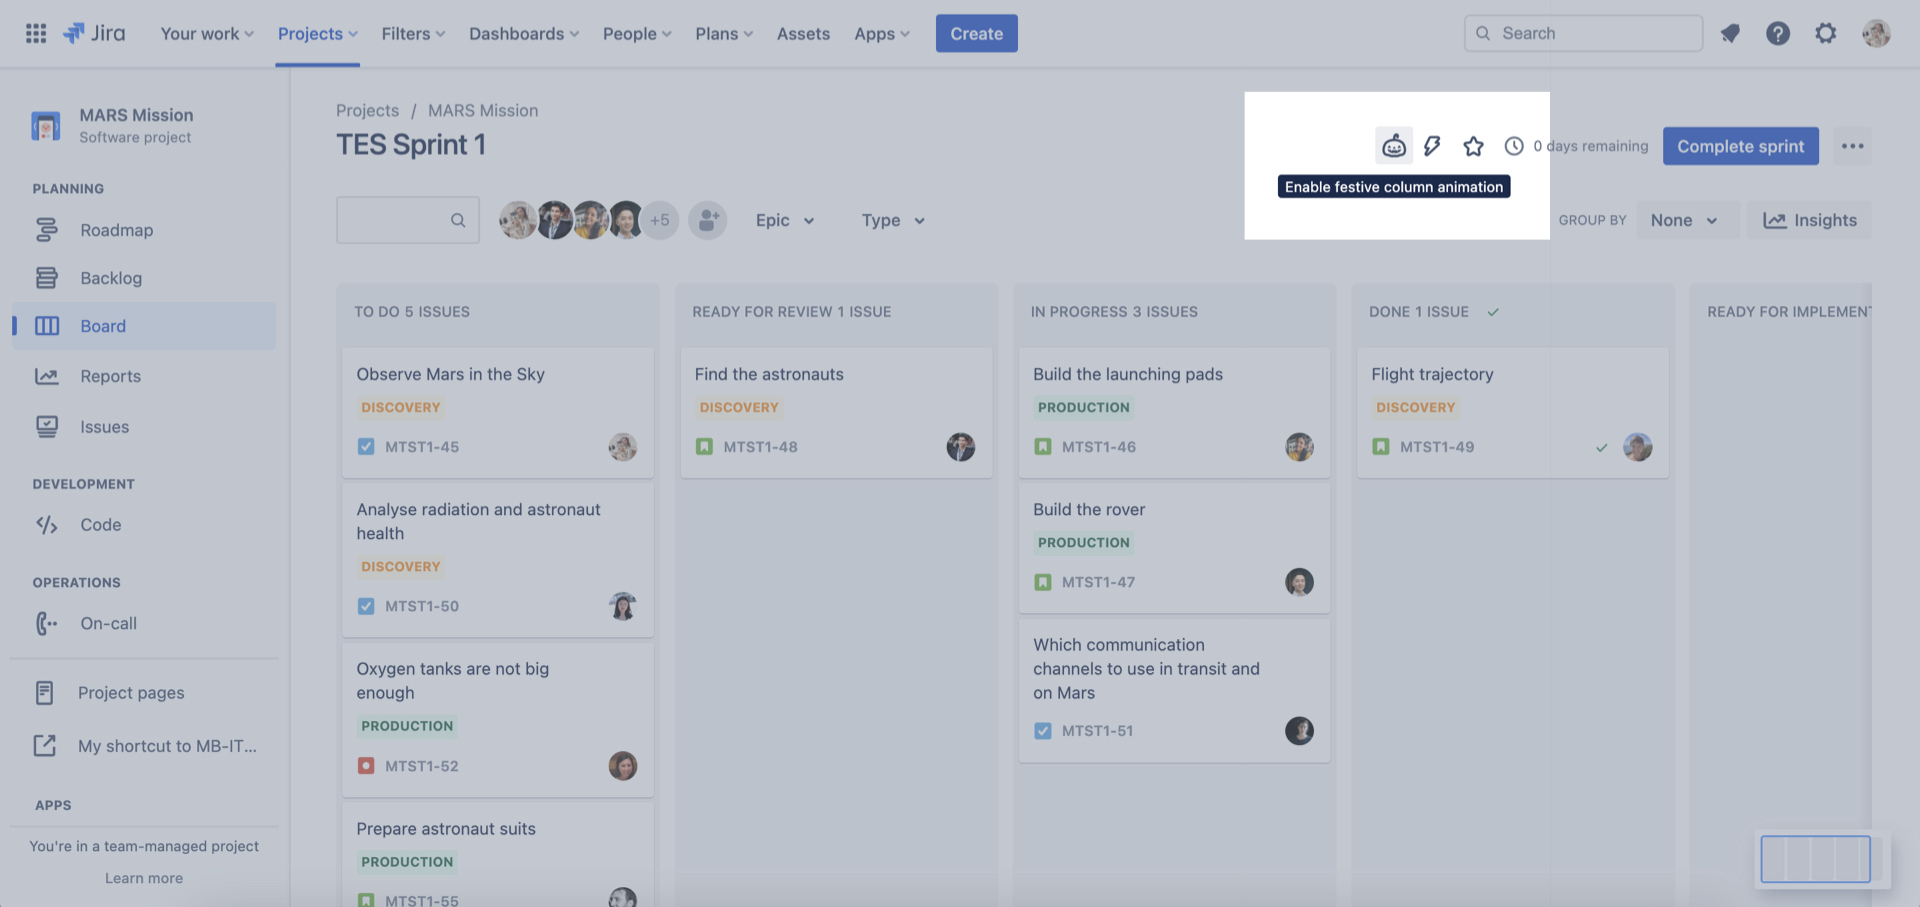Open the On-call sidebar item
This screenshot has width=1920, height=907.
144,623
